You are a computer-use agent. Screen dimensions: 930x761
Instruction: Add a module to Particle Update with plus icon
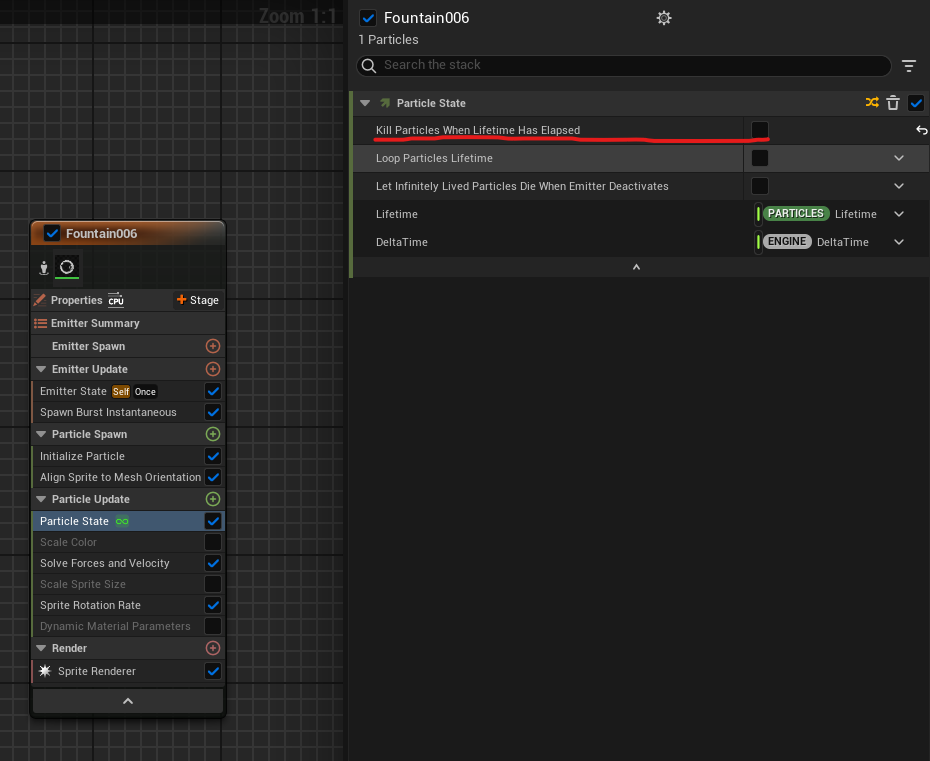(x=212, y=499)
